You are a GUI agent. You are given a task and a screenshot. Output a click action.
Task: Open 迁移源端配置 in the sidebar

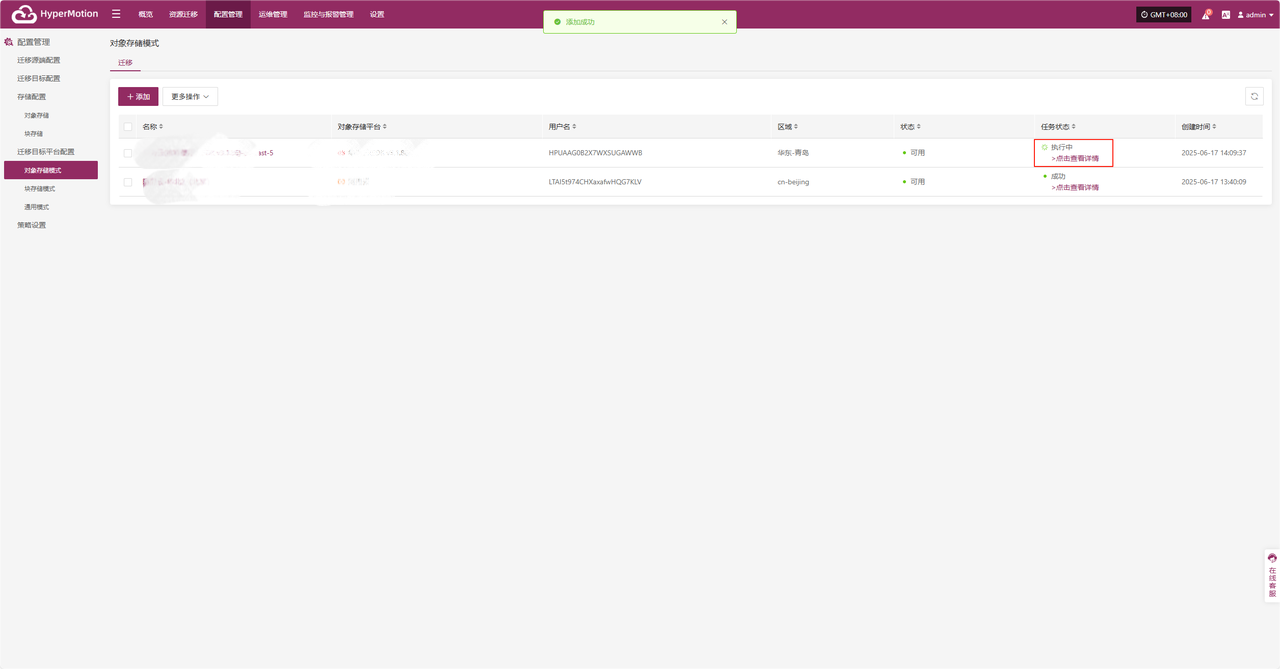(x=39, y=60)
